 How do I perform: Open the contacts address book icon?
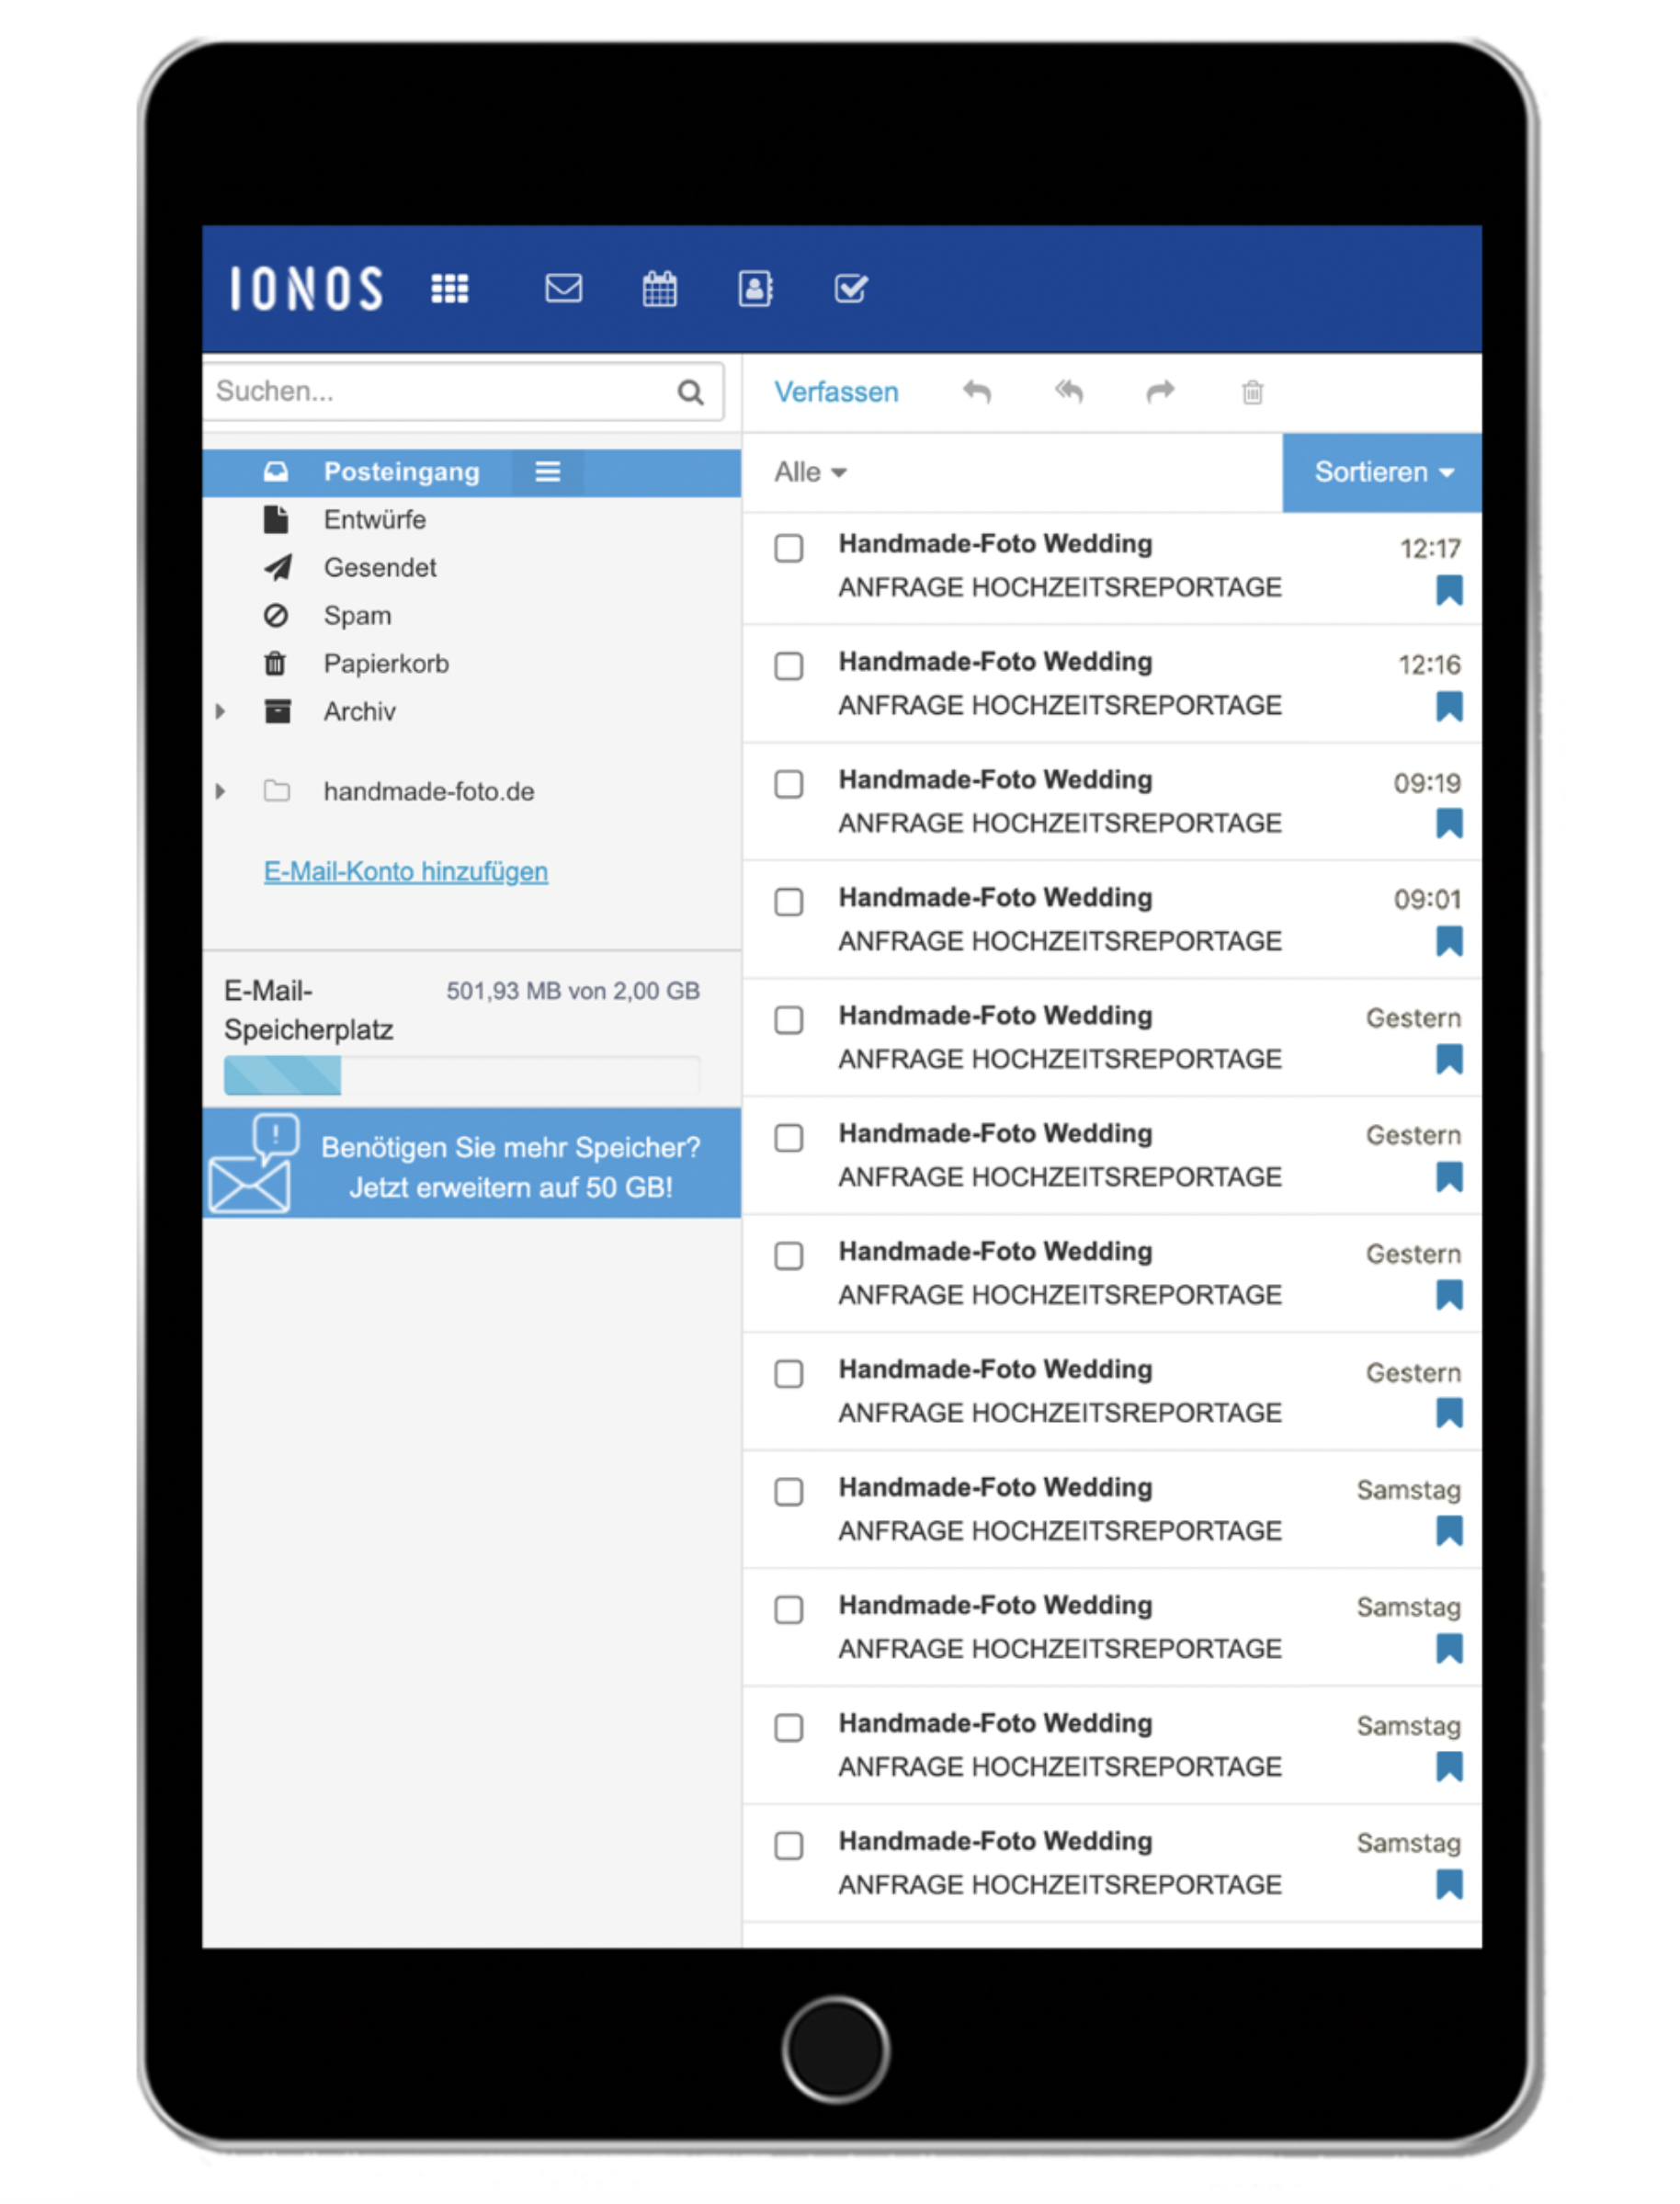pos(755,289)
